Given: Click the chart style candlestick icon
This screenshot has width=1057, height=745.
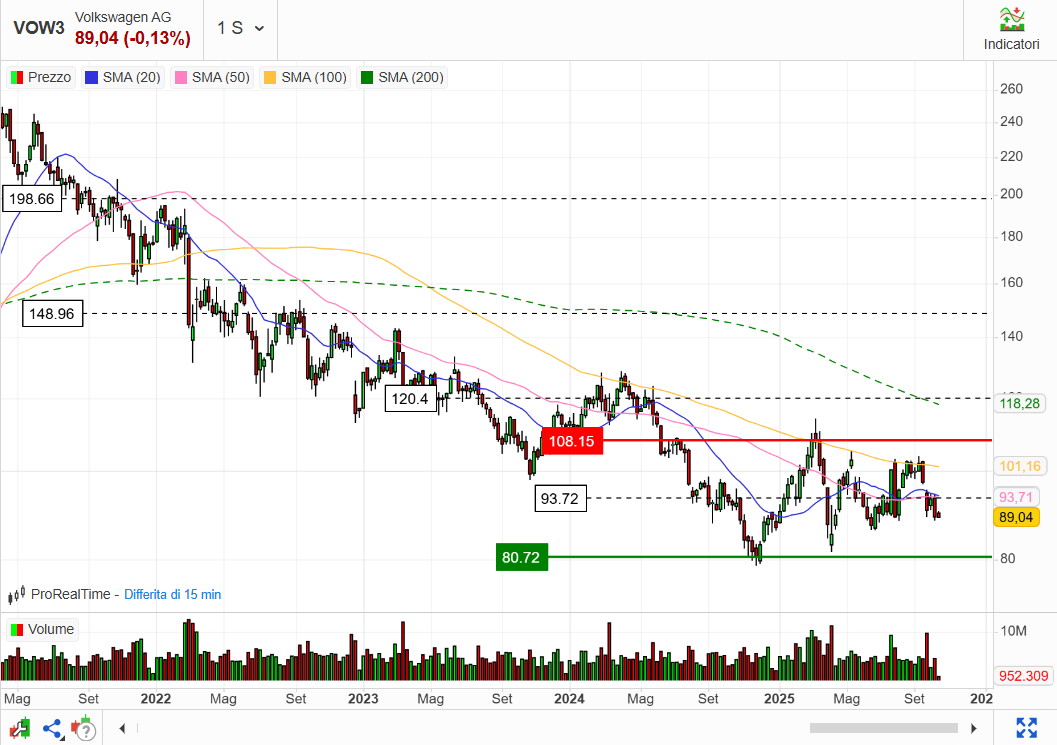Looking at the screenshot, I should pos(20,728).
